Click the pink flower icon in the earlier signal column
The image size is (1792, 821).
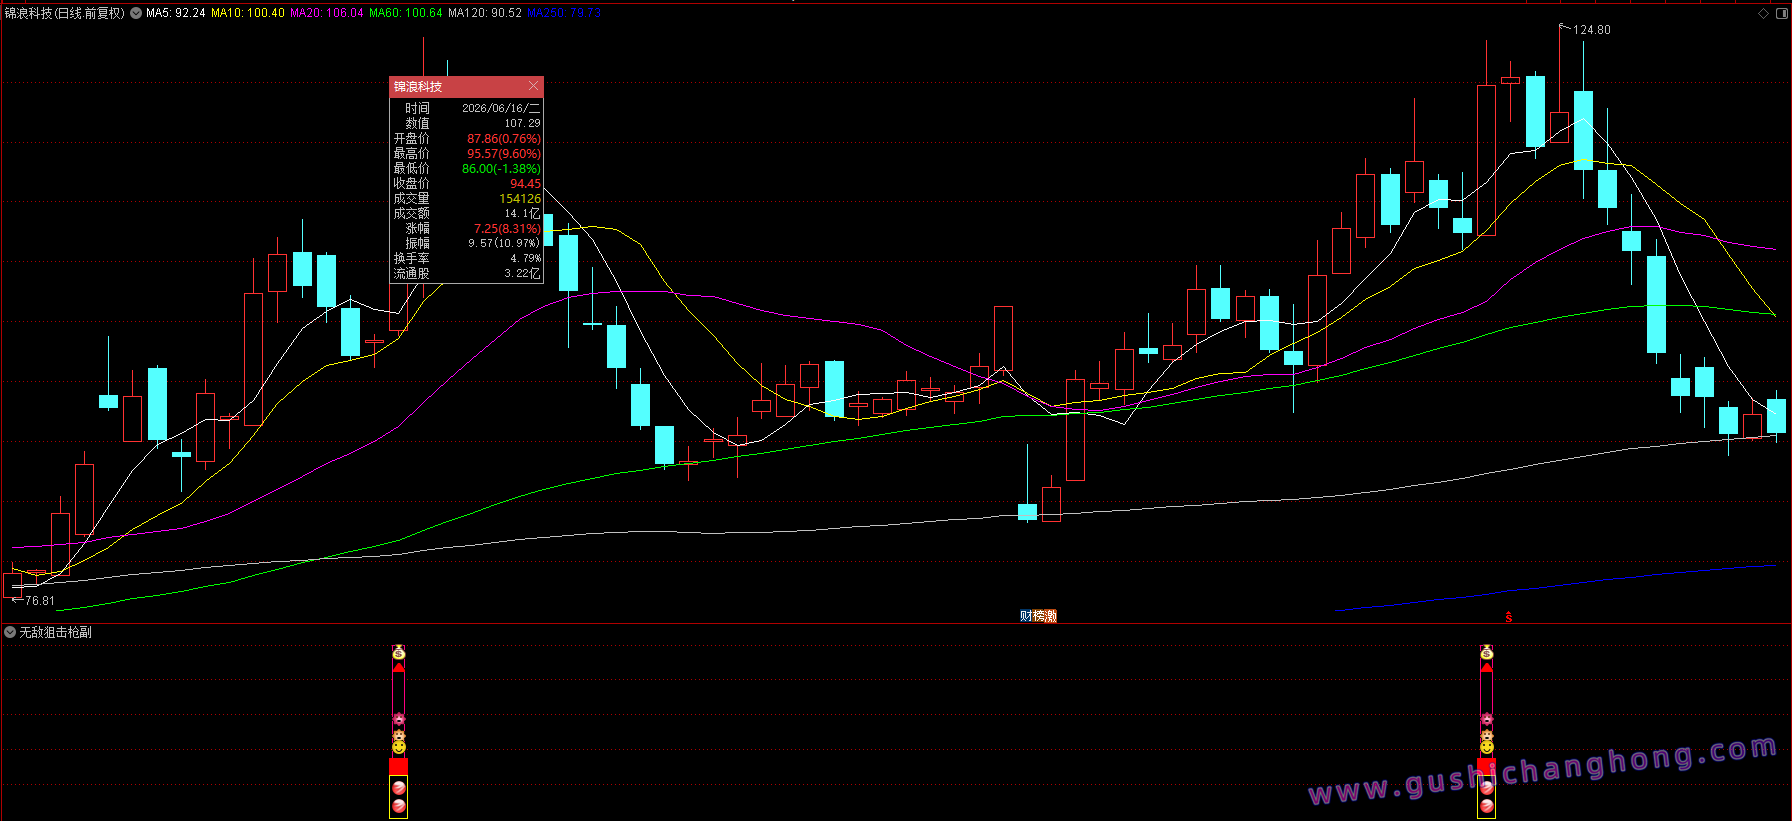399,719
